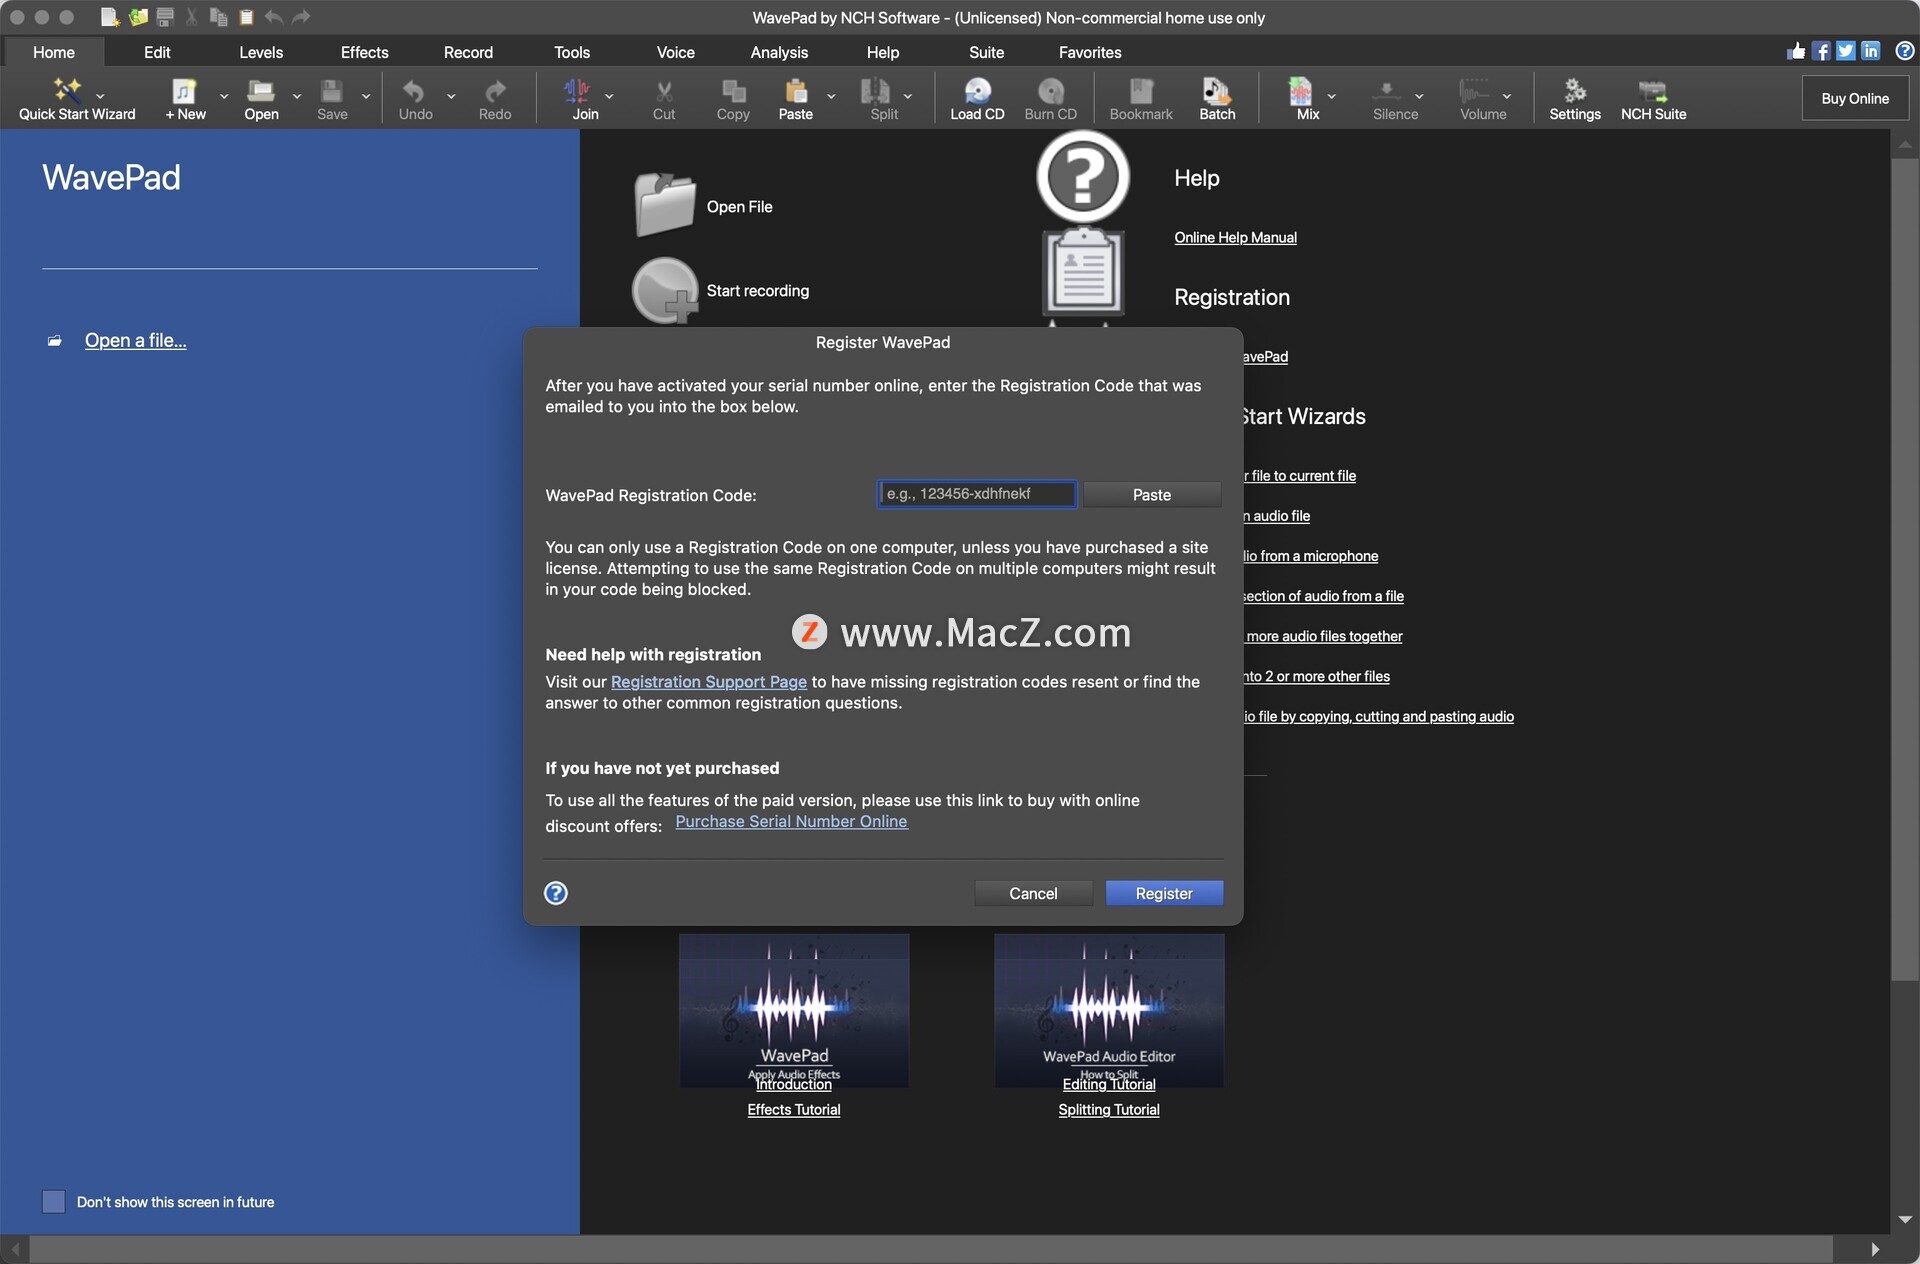Click the Twitter share icon
The height and width of the screenshot is (1264, 1920).
(1846, 51)
